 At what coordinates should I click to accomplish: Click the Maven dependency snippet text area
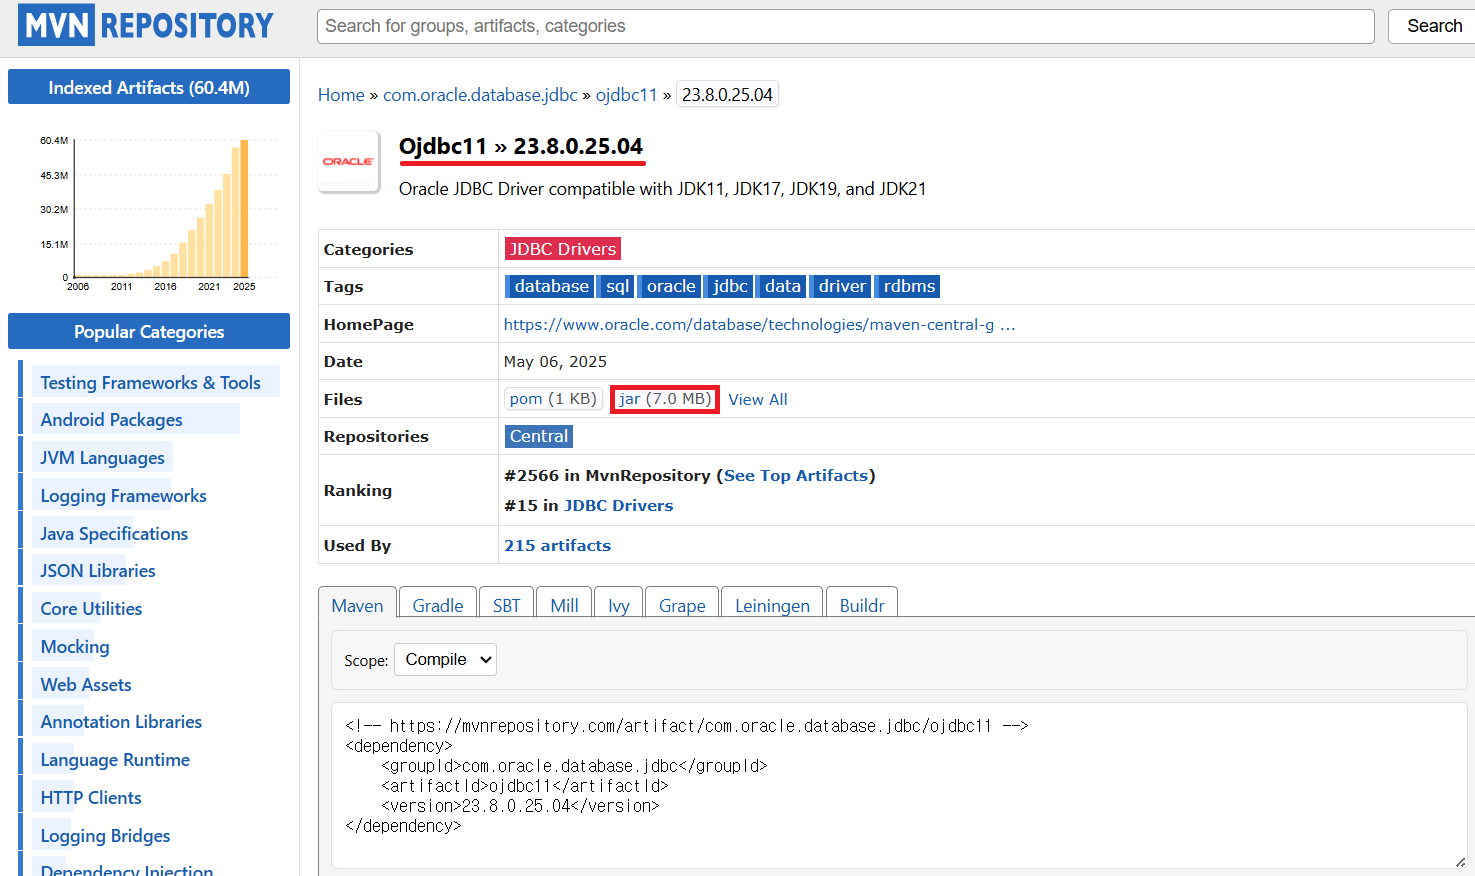899,785
